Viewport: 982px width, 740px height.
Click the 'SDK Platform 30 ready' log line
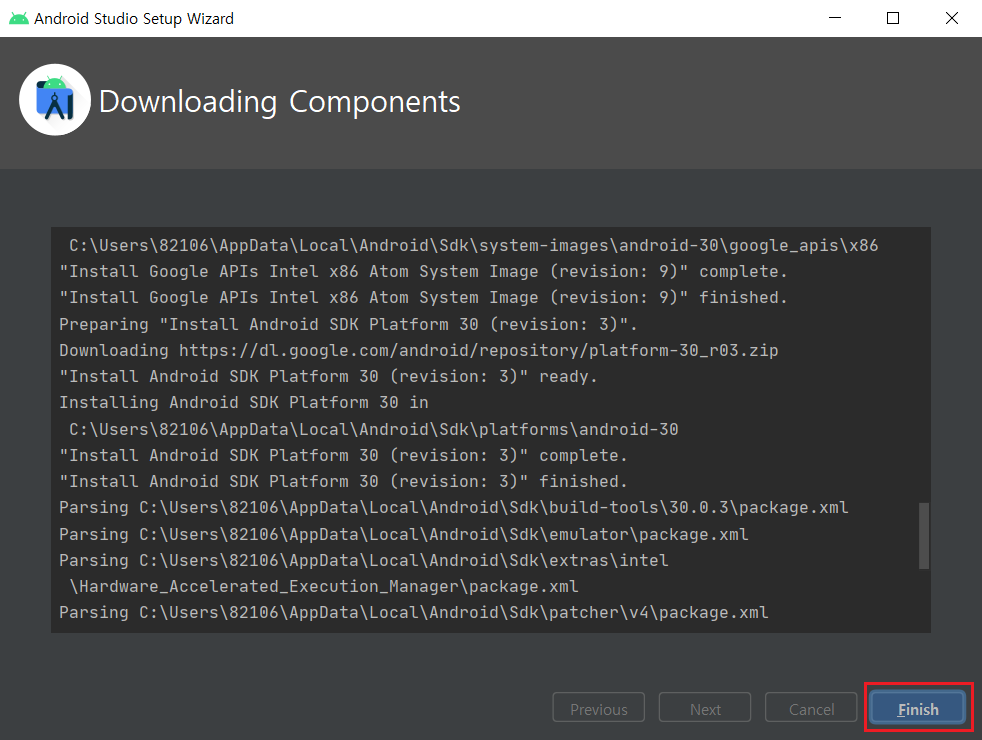point(328,376)
